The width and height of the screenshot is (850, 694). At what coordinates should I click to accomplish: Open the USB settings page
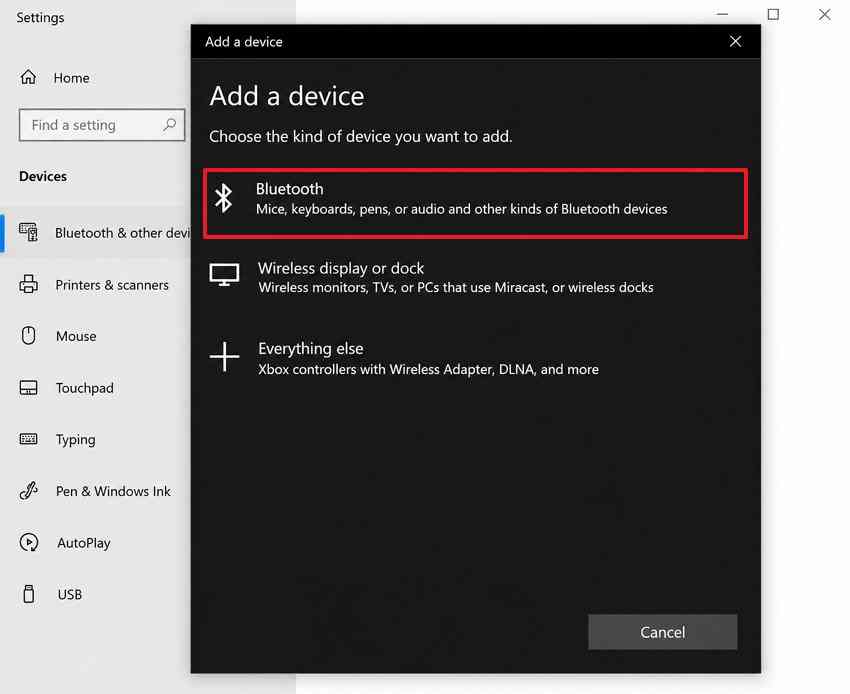click(69, 595)
